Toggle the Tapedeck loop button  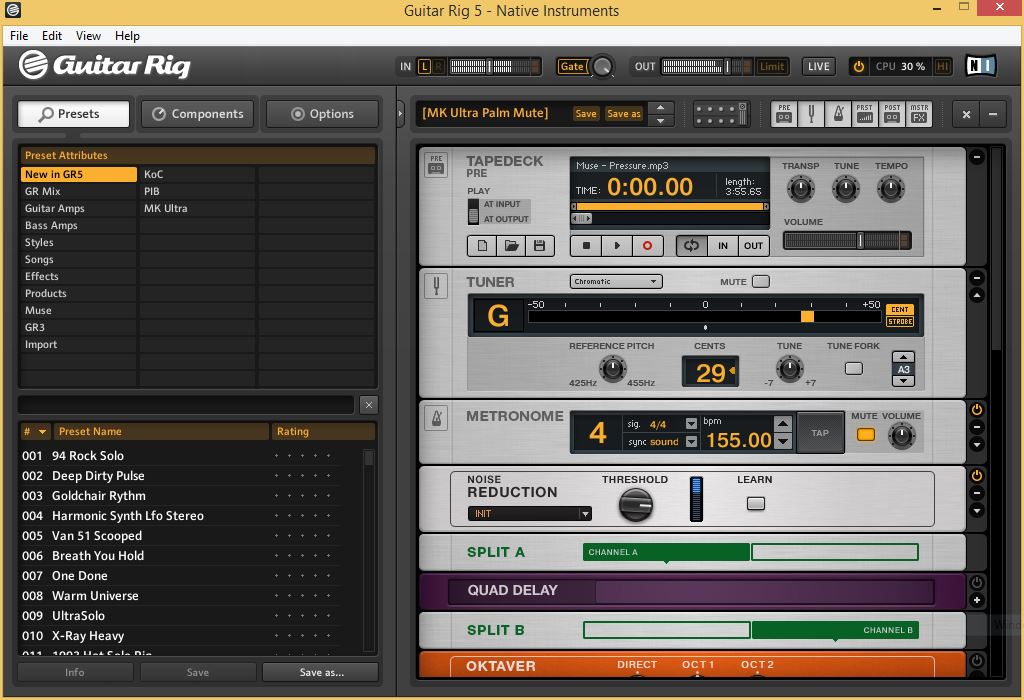pyautogui.click(x=692, y=246)
